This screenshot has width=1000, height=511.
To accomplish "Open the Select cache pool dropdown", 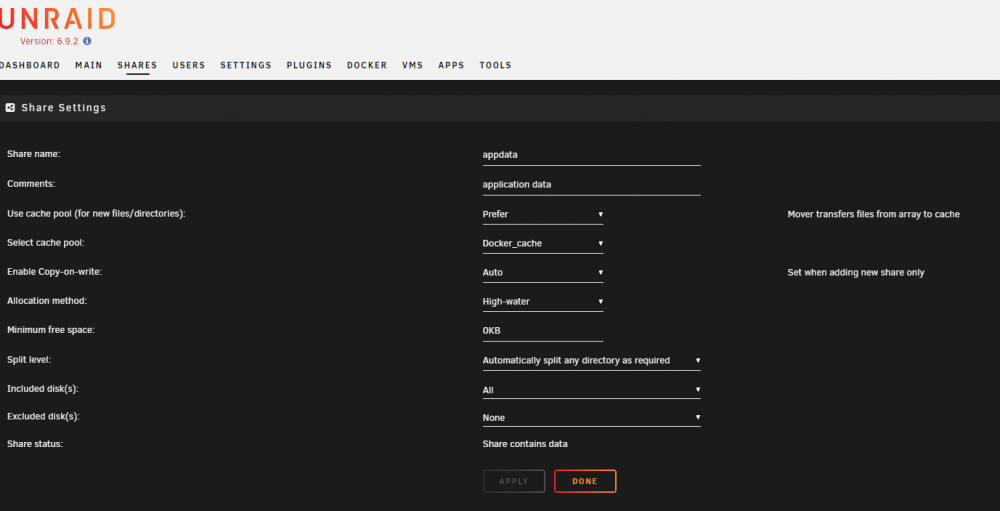I will point(543,243).
